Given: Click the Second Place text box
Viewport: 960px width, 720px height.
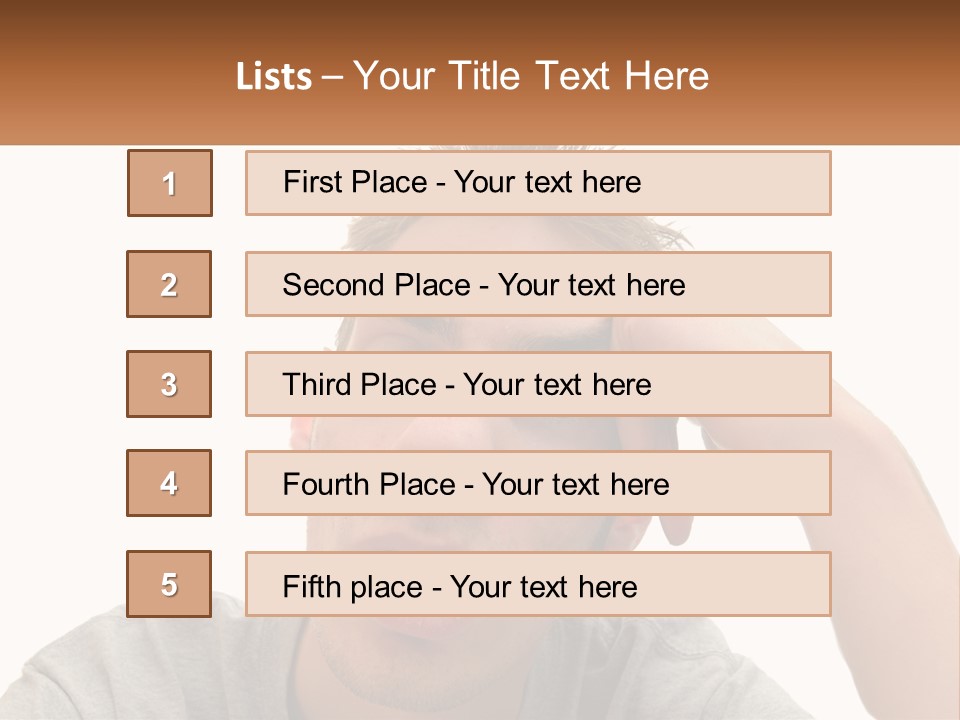Looking at the screenshot, I should pos(538,284).
